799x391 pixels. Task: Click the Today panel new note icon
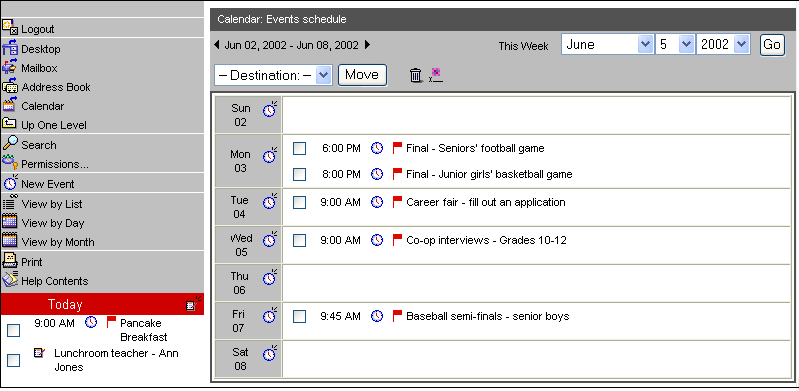point(194,304)
